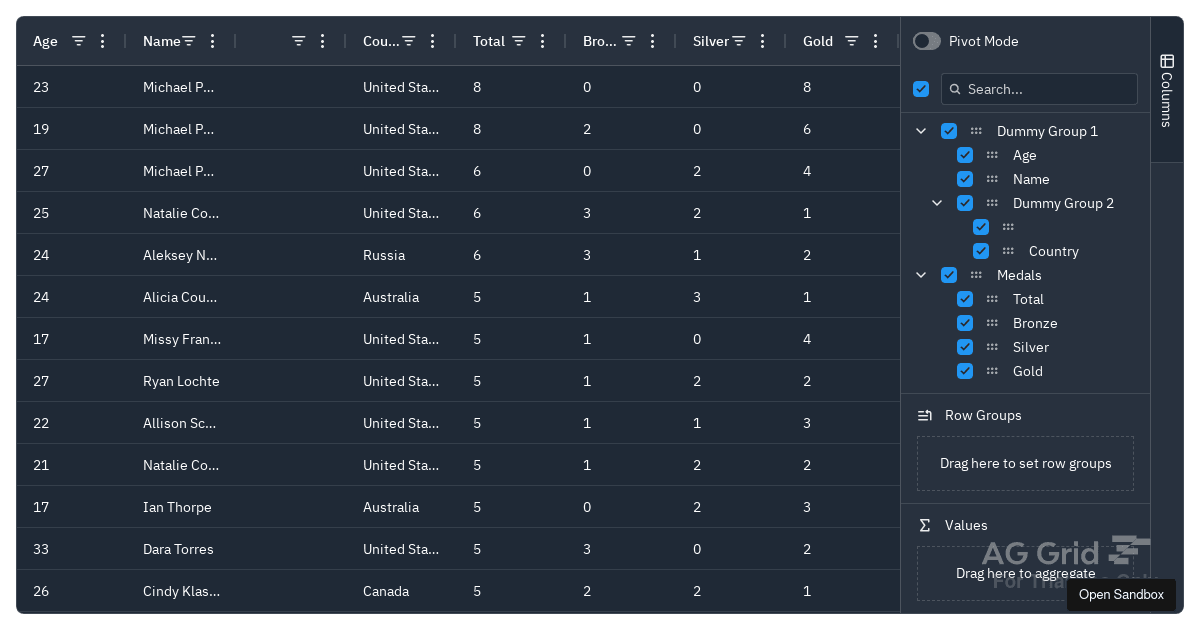Open the Age column filter icon

(x=78, y=41)
